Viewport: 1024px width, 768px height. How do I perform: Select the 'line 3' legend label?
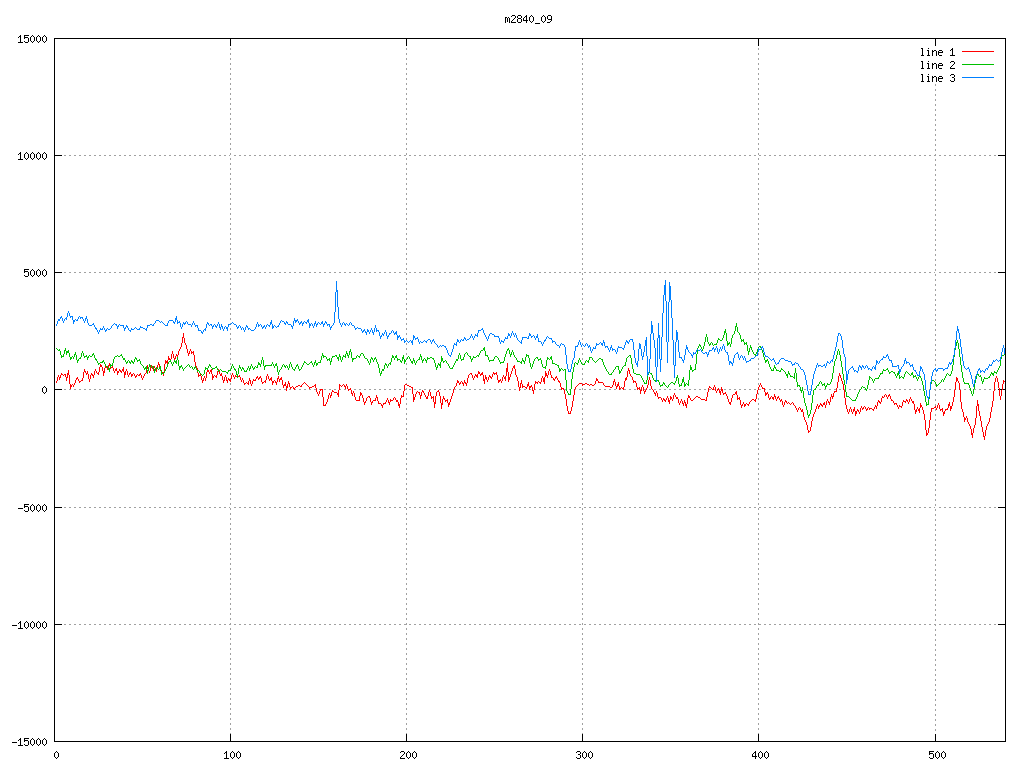point(937,78)
